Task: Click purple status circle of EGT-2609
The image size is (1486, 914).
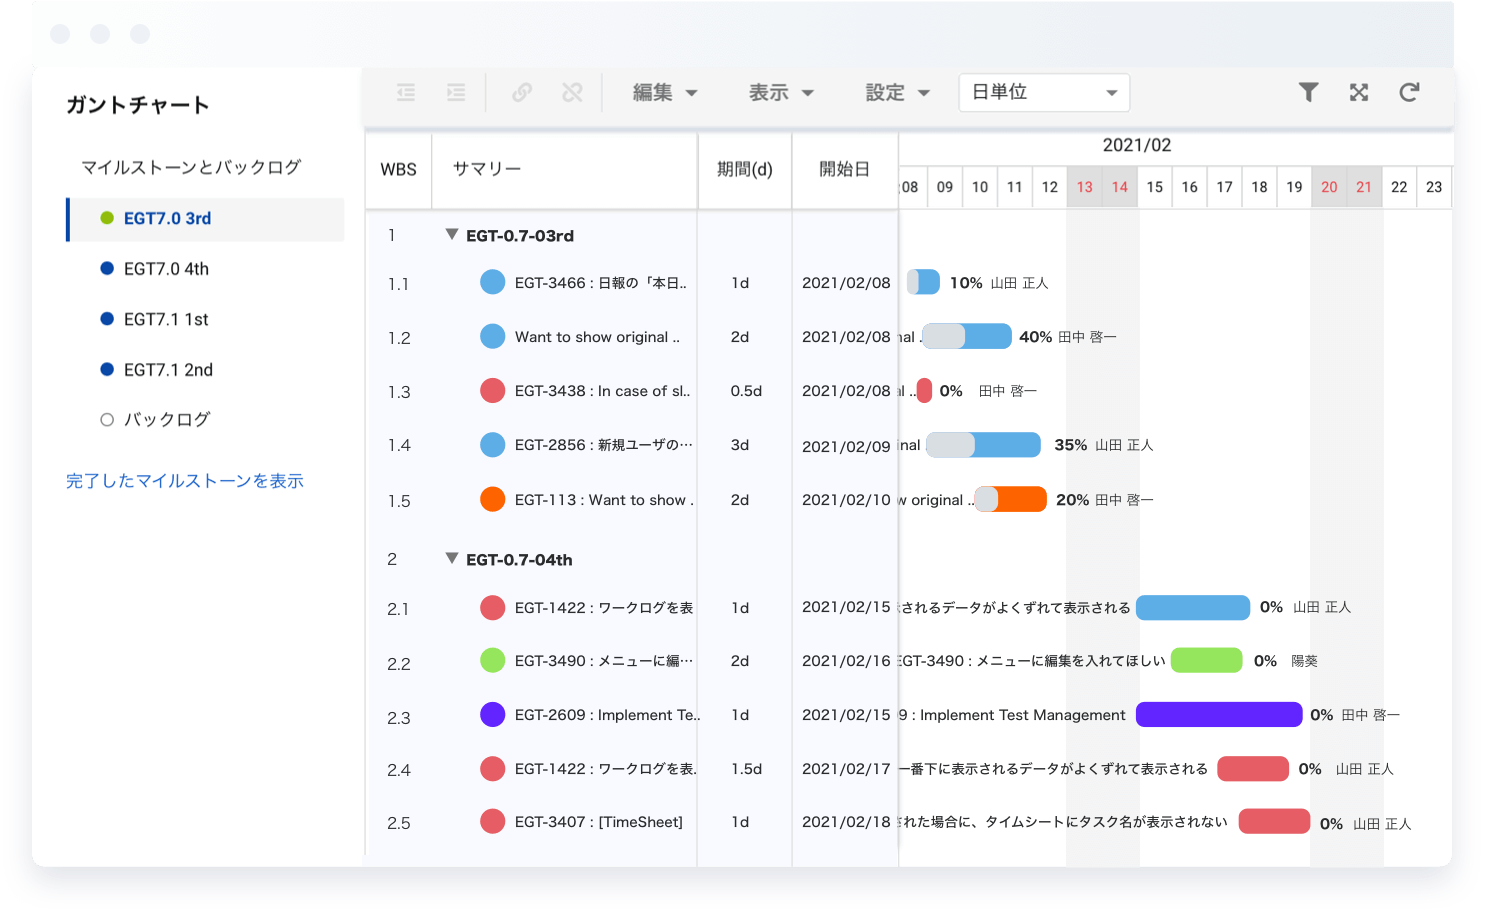Action: [492, 714]
